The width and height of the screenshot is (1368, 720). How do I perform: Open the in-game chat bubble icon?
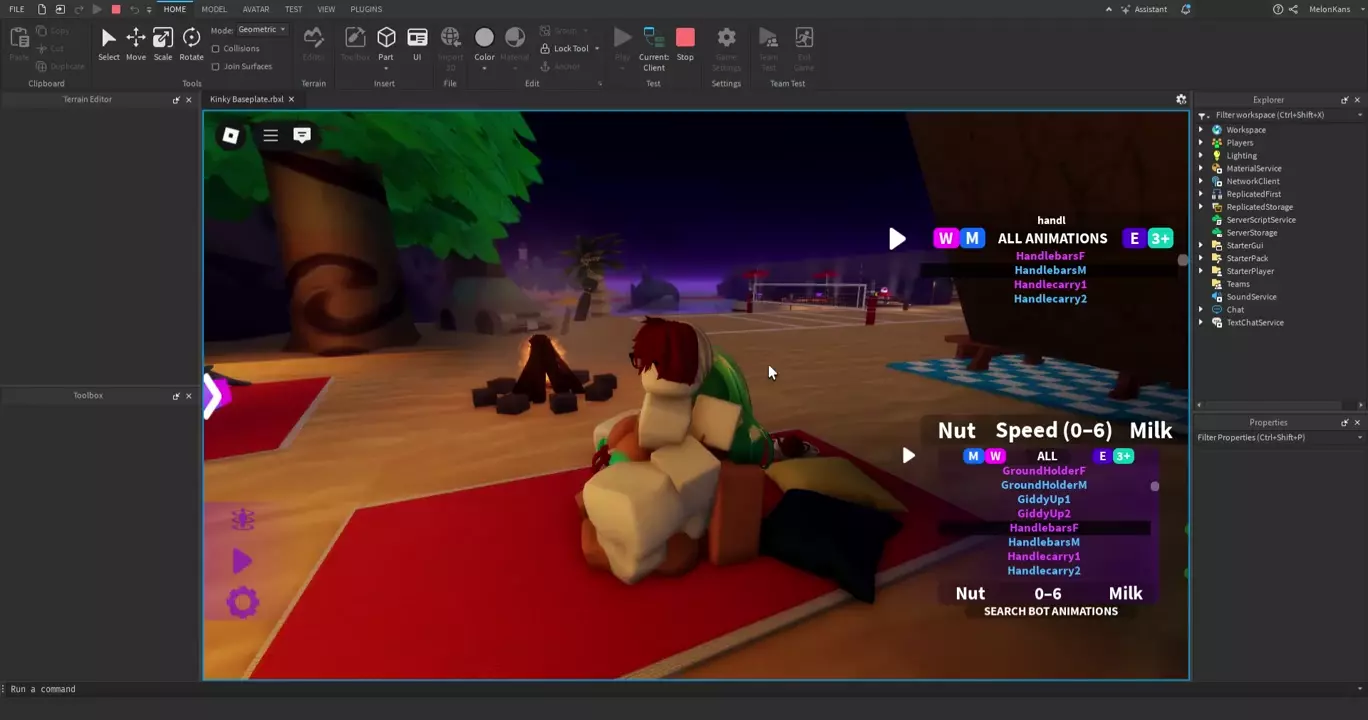coord(302,135)
